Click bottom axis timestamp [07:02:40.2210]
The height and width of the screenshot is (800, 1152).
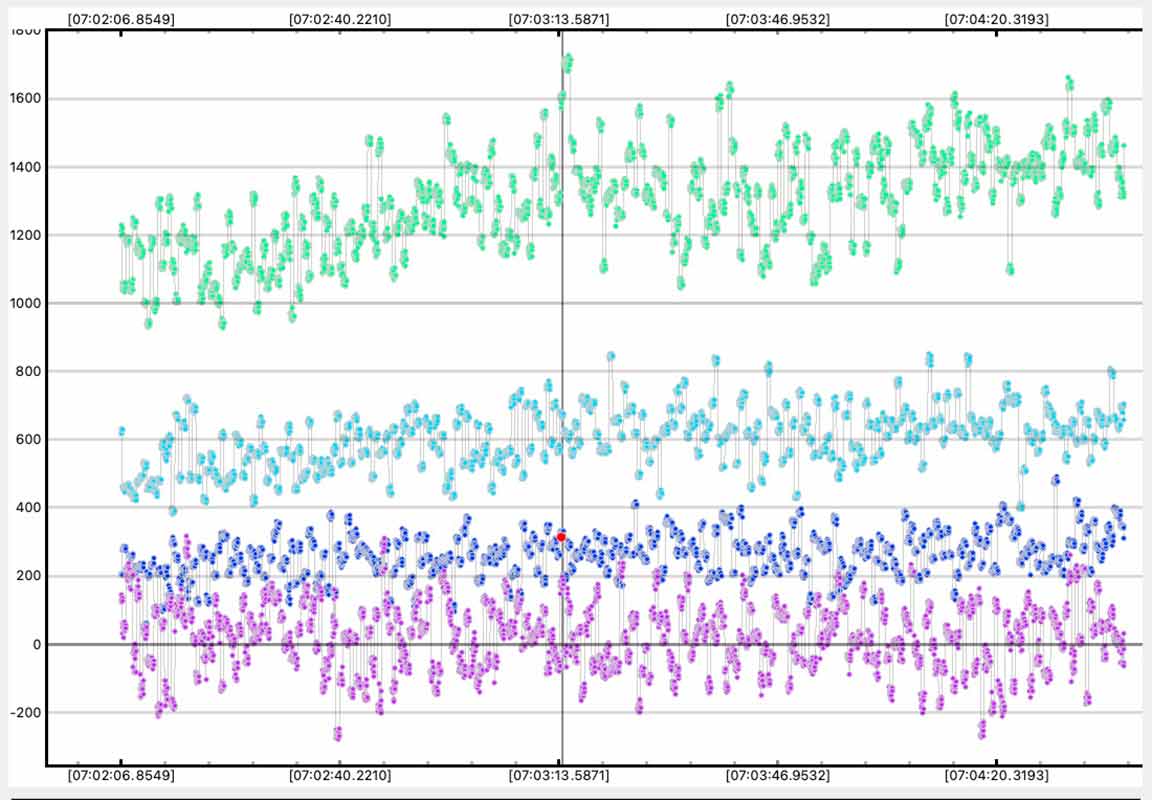point(340,776)
